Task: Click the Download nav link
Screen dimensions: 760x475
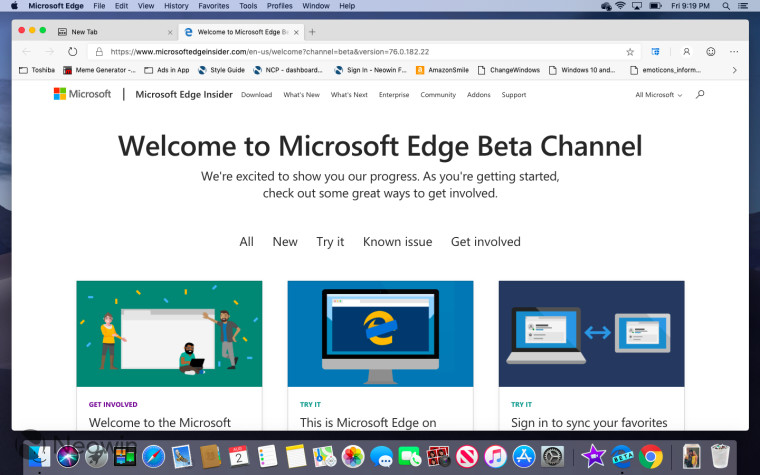Action: coord(256,95)
